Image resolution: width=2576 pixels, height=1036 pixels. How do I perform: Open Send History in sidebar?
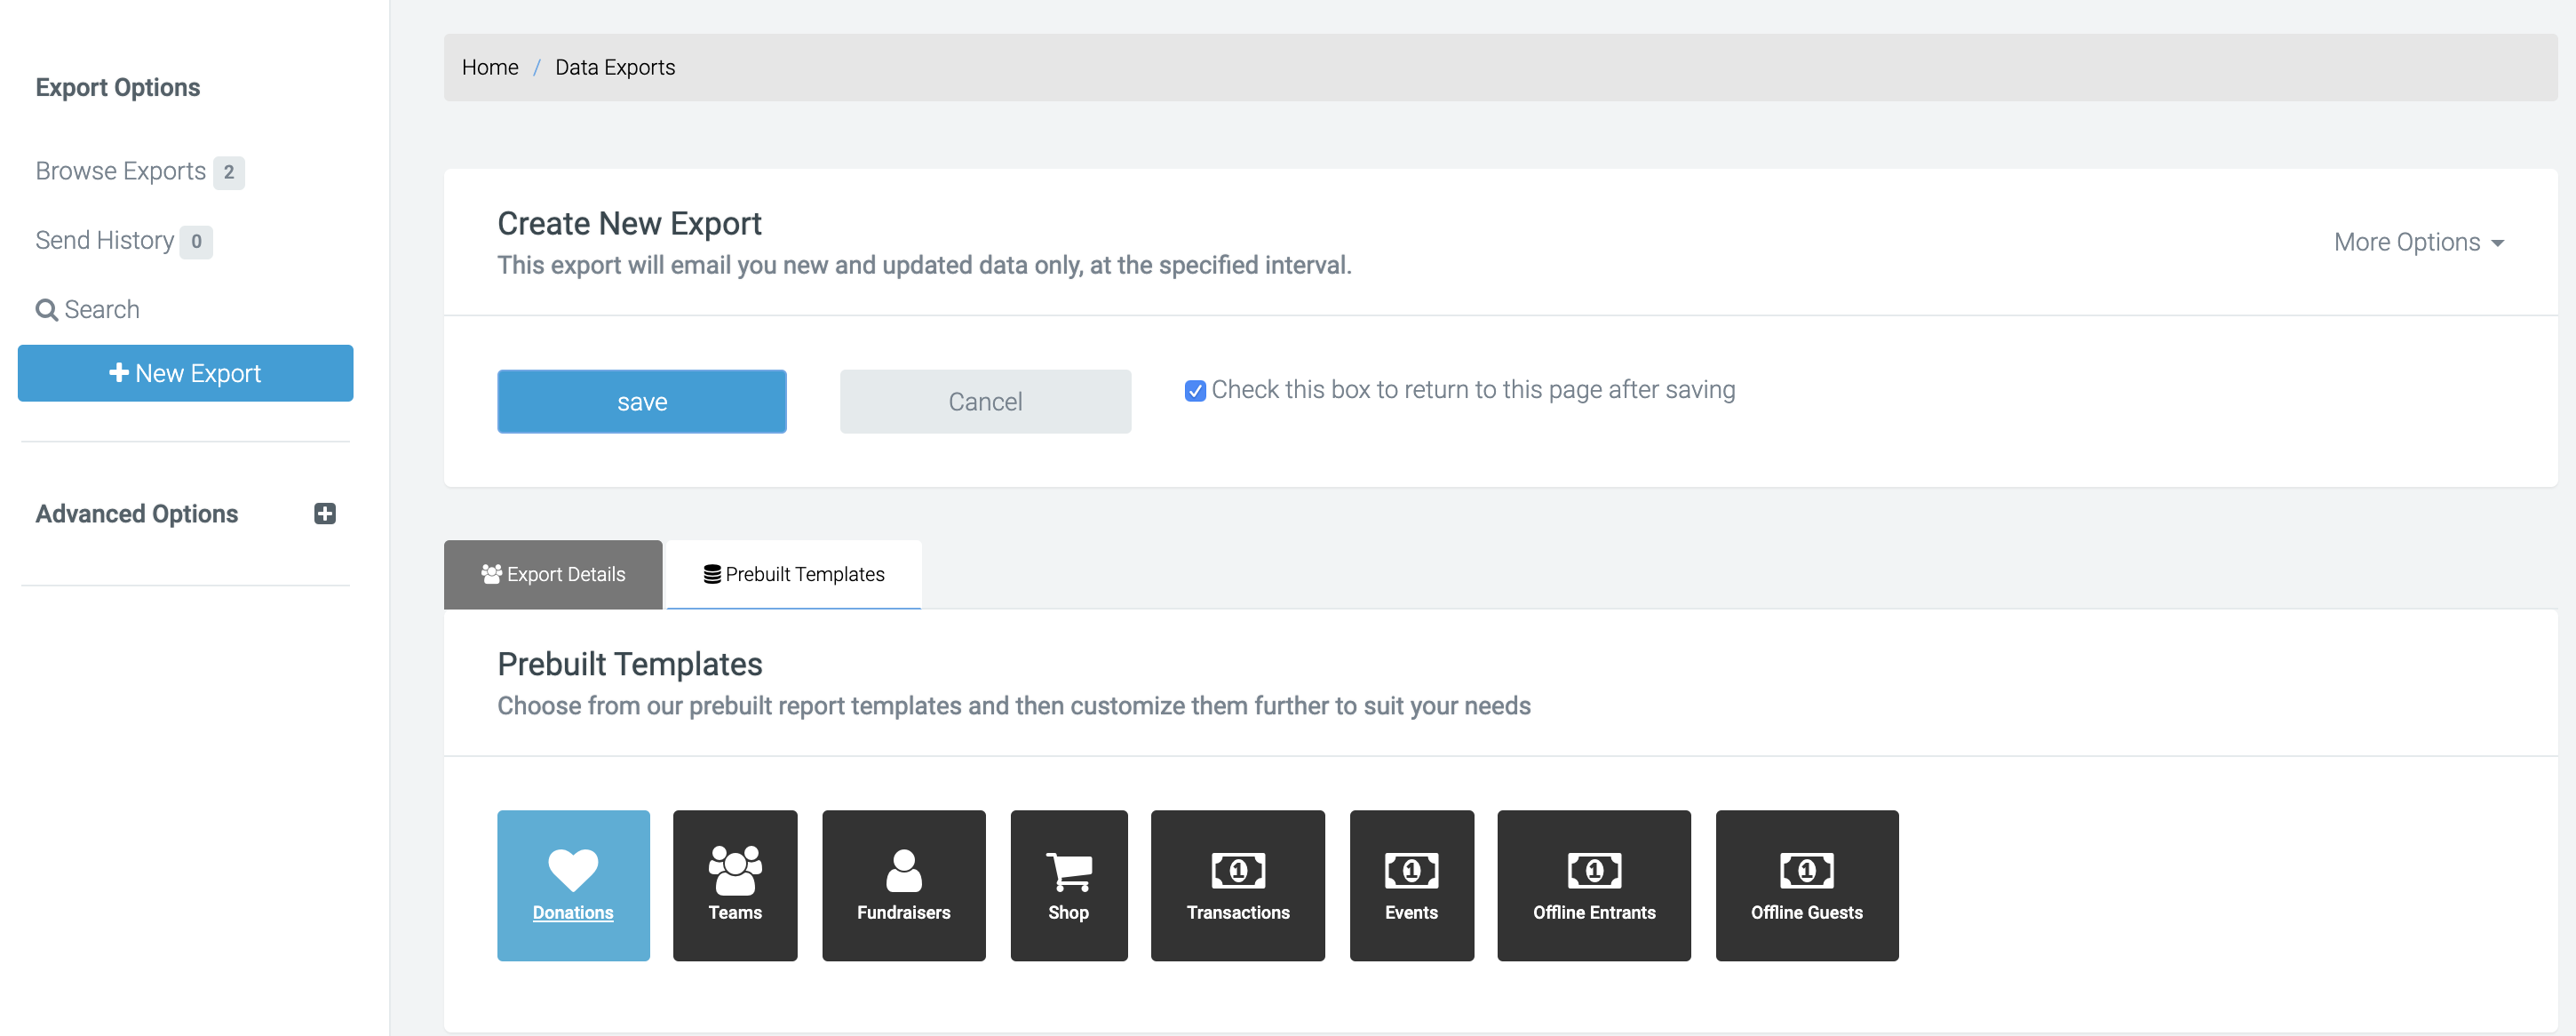[x=105, y=240]
